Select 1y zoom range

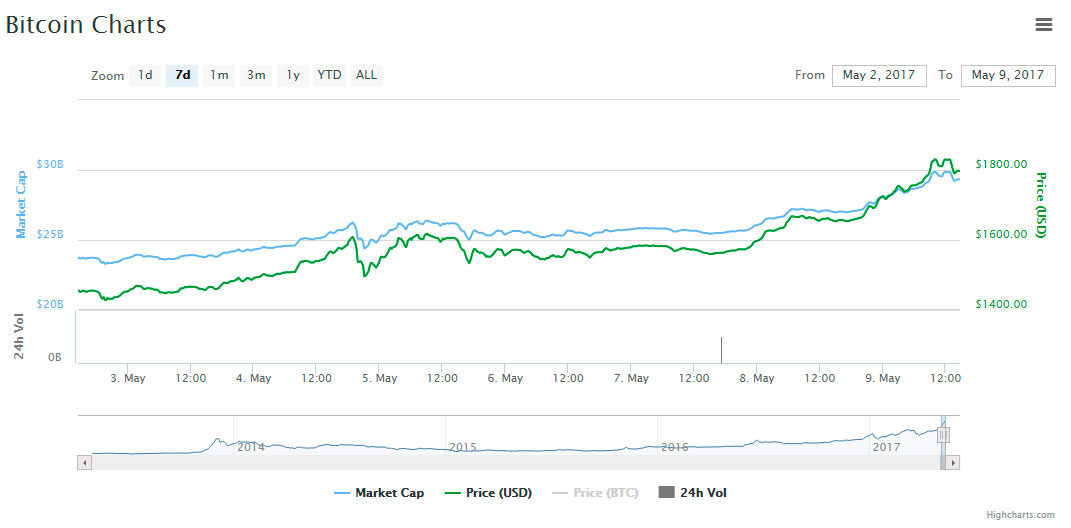(x=293, y=75)
